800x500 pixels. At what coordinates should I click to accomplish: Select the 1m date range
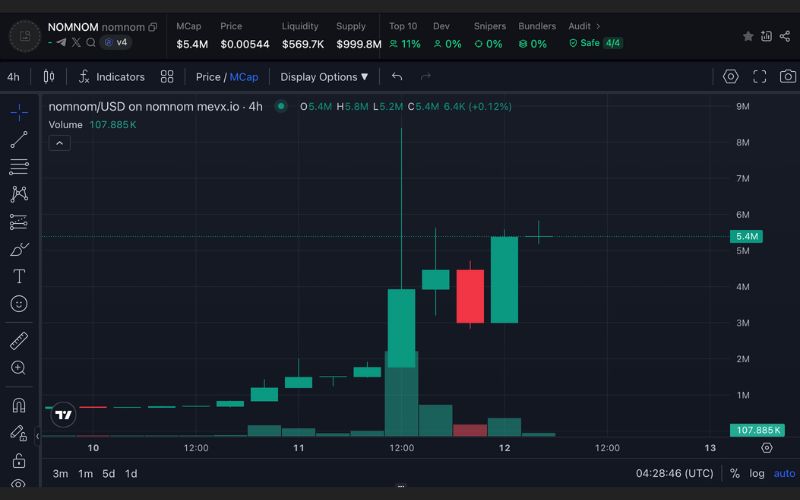click(85, 473)
